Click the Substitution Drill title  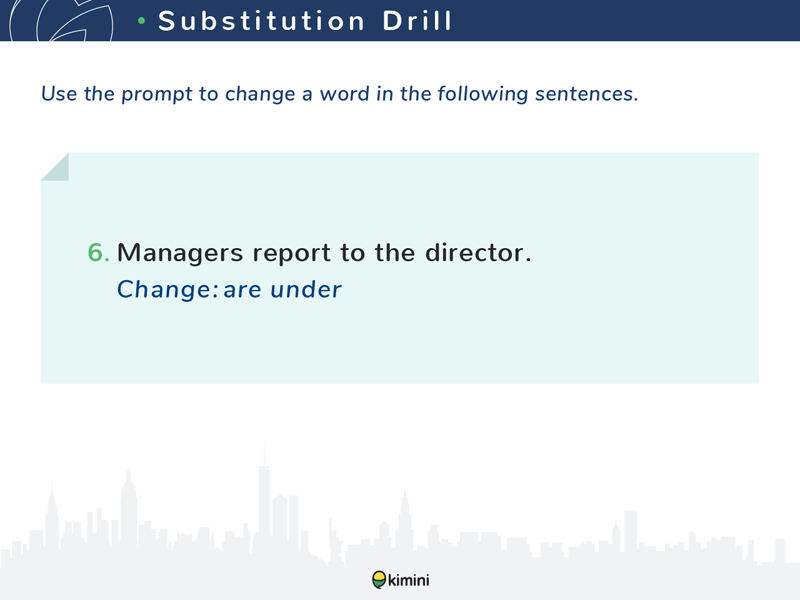pyautogui.click(x=305, y=21)
